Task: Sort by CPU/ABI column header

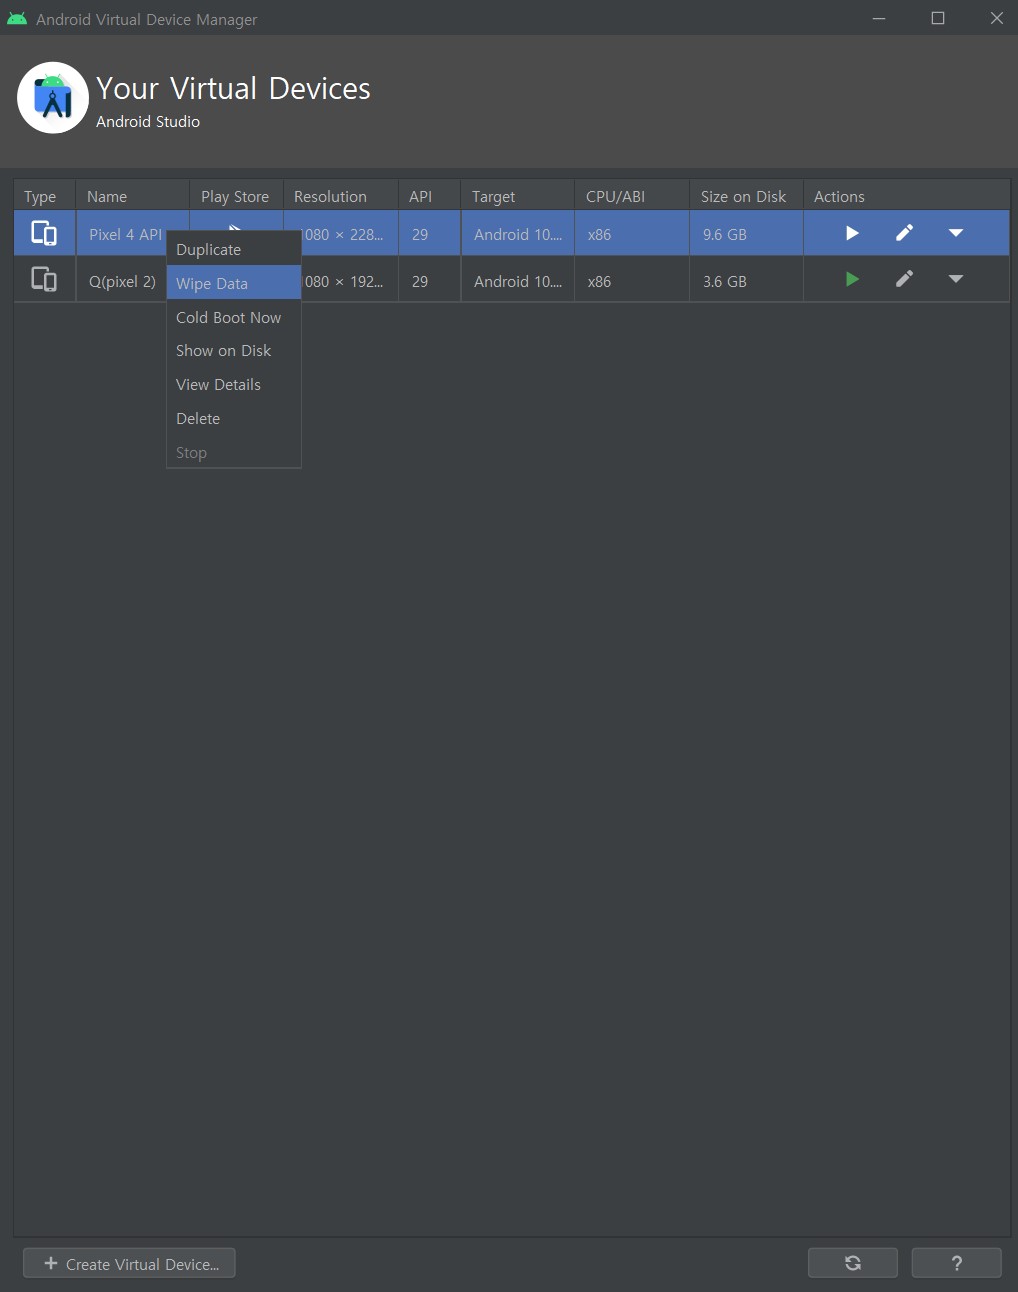Action: point(631,196)
